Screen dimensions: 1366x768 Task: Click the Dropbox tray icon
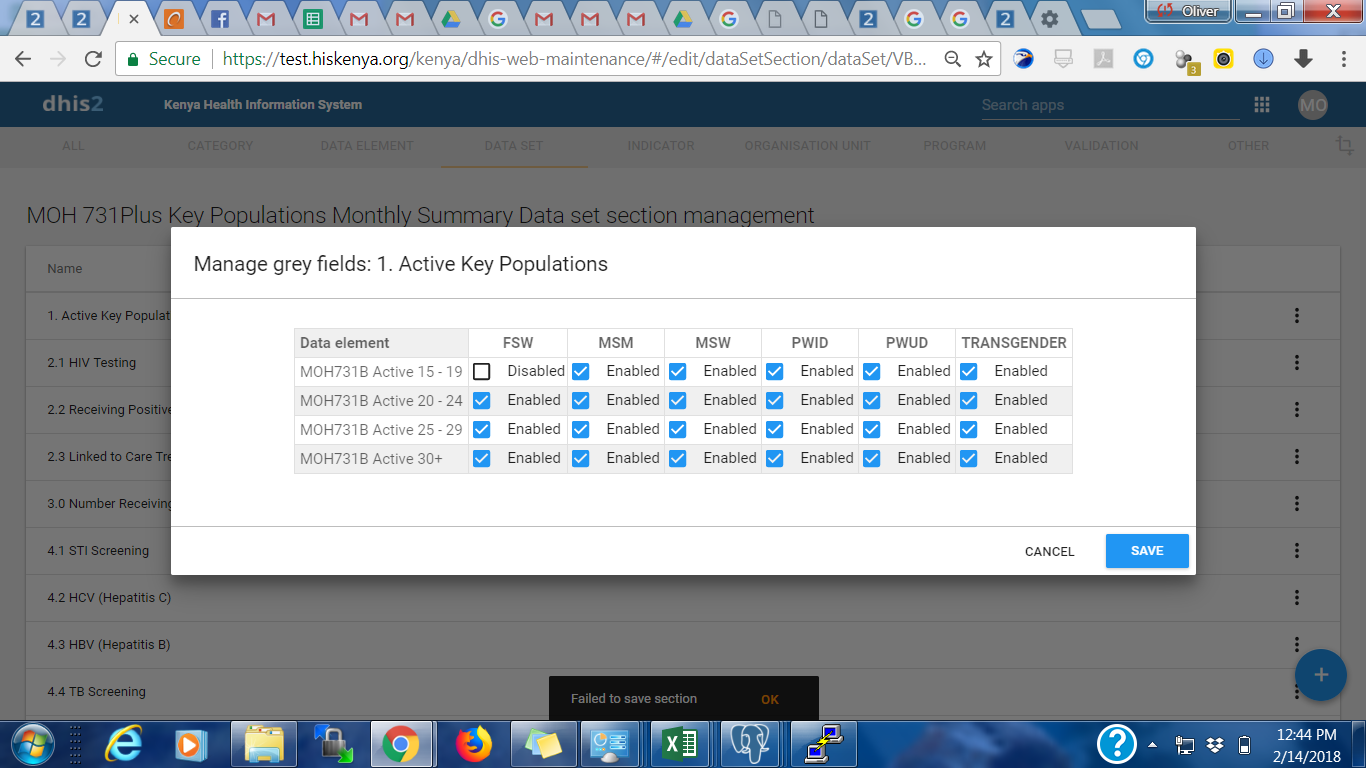pyautogui.click(x=1215, y=745)
